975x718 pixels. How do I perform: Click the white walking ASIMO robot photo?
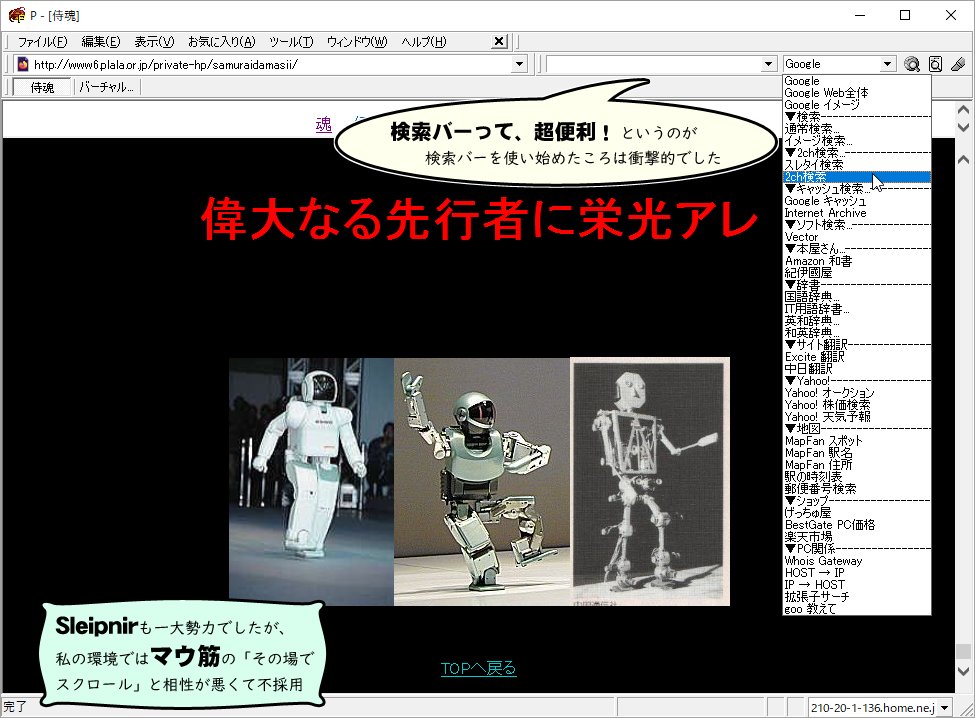[x=312, y=482]
